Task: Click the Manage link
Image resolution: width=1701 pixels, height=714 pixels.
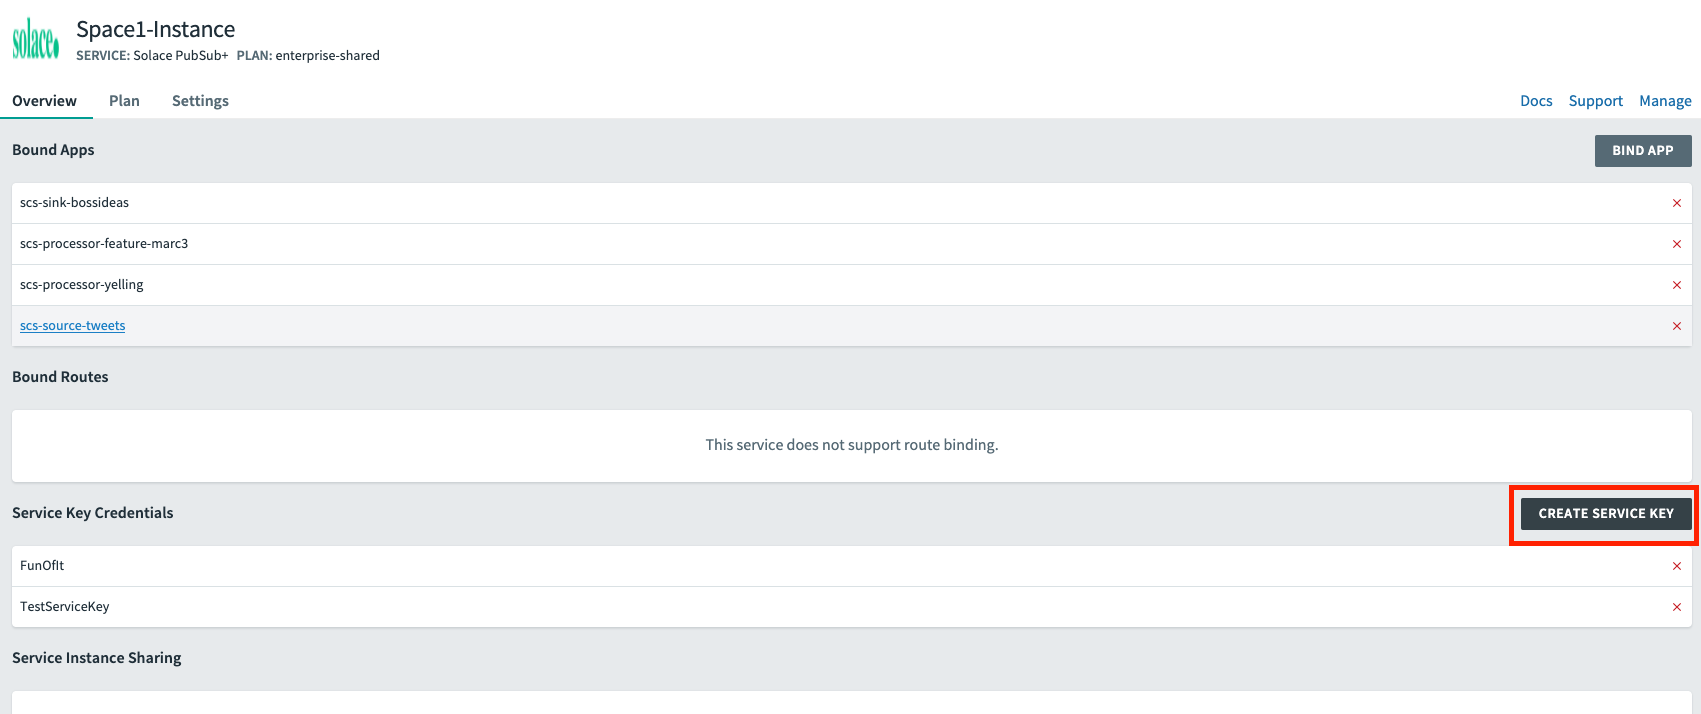Action: 1665,101
